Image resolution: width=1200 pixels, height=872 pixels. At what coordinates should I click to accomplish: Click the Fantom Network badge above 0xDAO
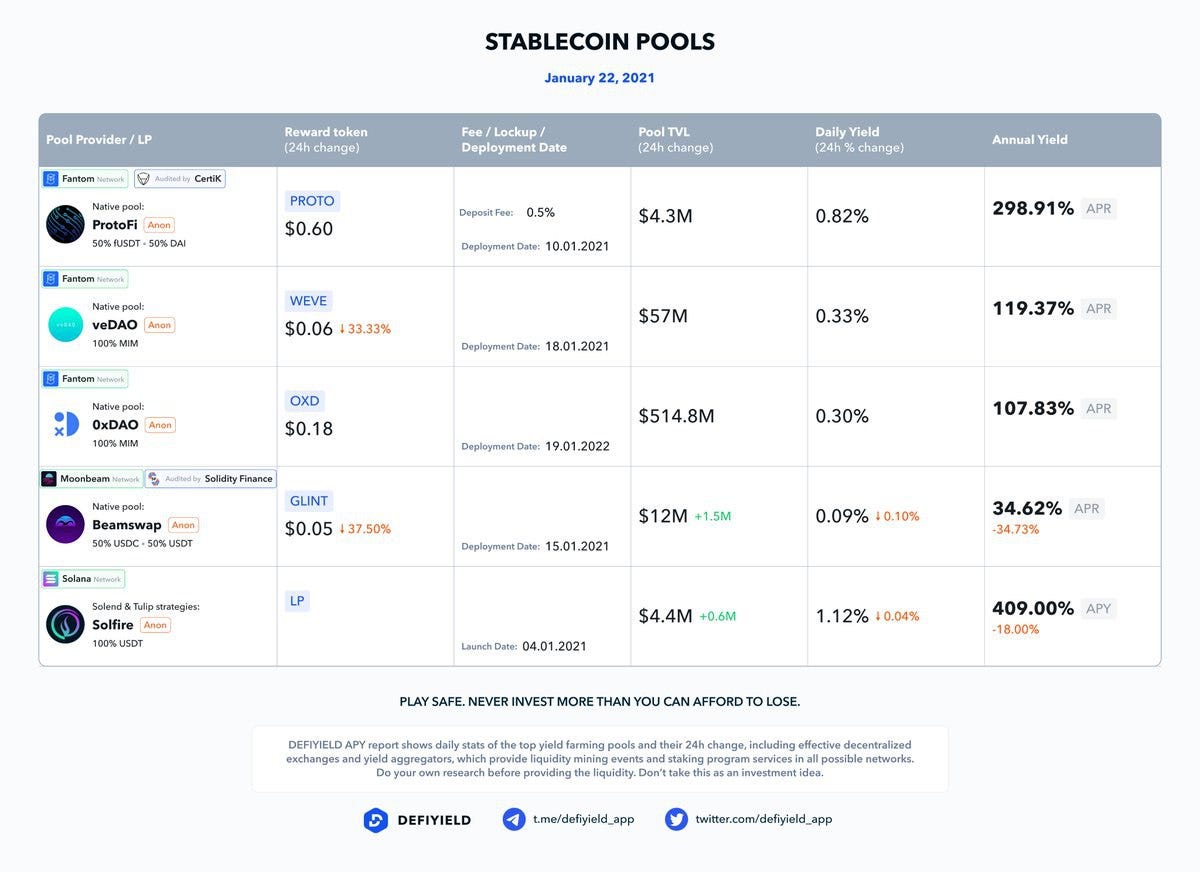pos(85,379)
